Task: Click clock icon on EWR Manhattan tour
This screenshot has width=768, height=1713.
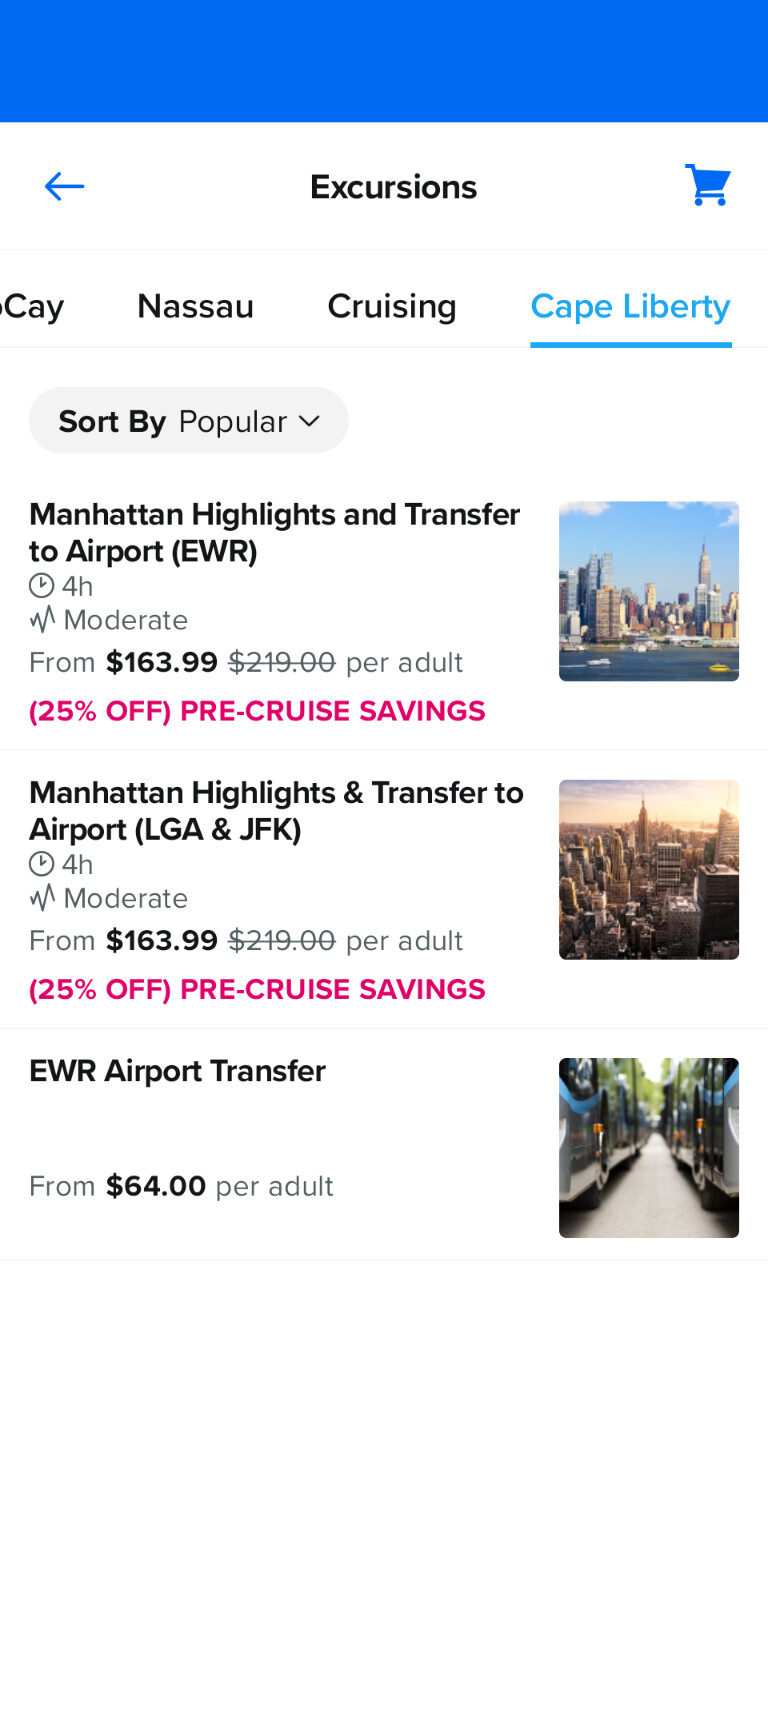Action: tap(41, 586)
